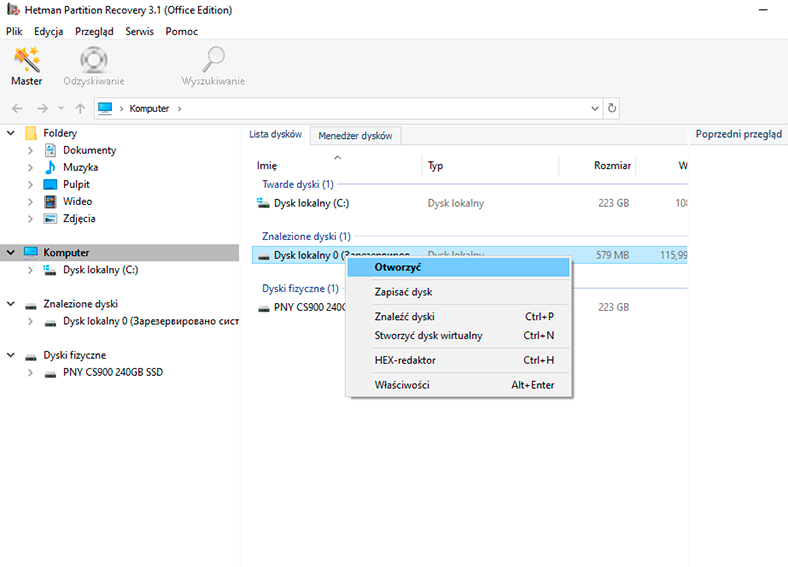Image resolution: width=788 pixels, height=567 pixels.
Task: Refresh the address bar location
Action: point(612,108)
